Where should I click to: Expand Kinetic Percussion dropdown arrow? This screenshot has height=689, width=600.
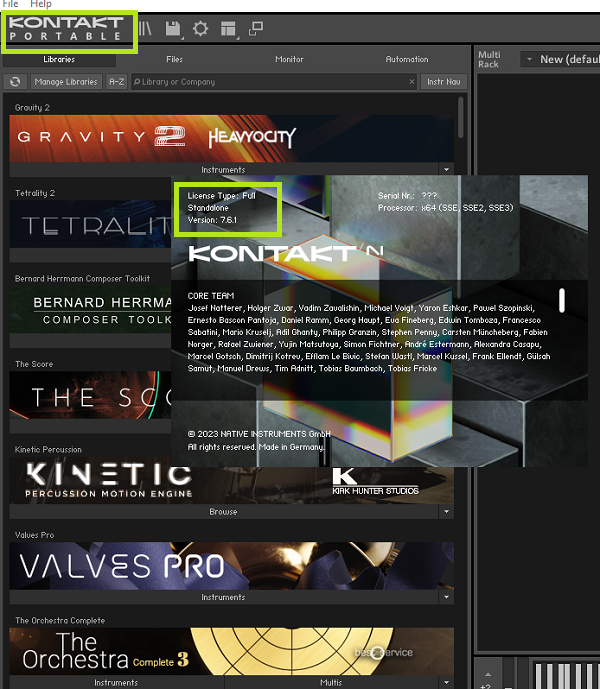point(446,511)
